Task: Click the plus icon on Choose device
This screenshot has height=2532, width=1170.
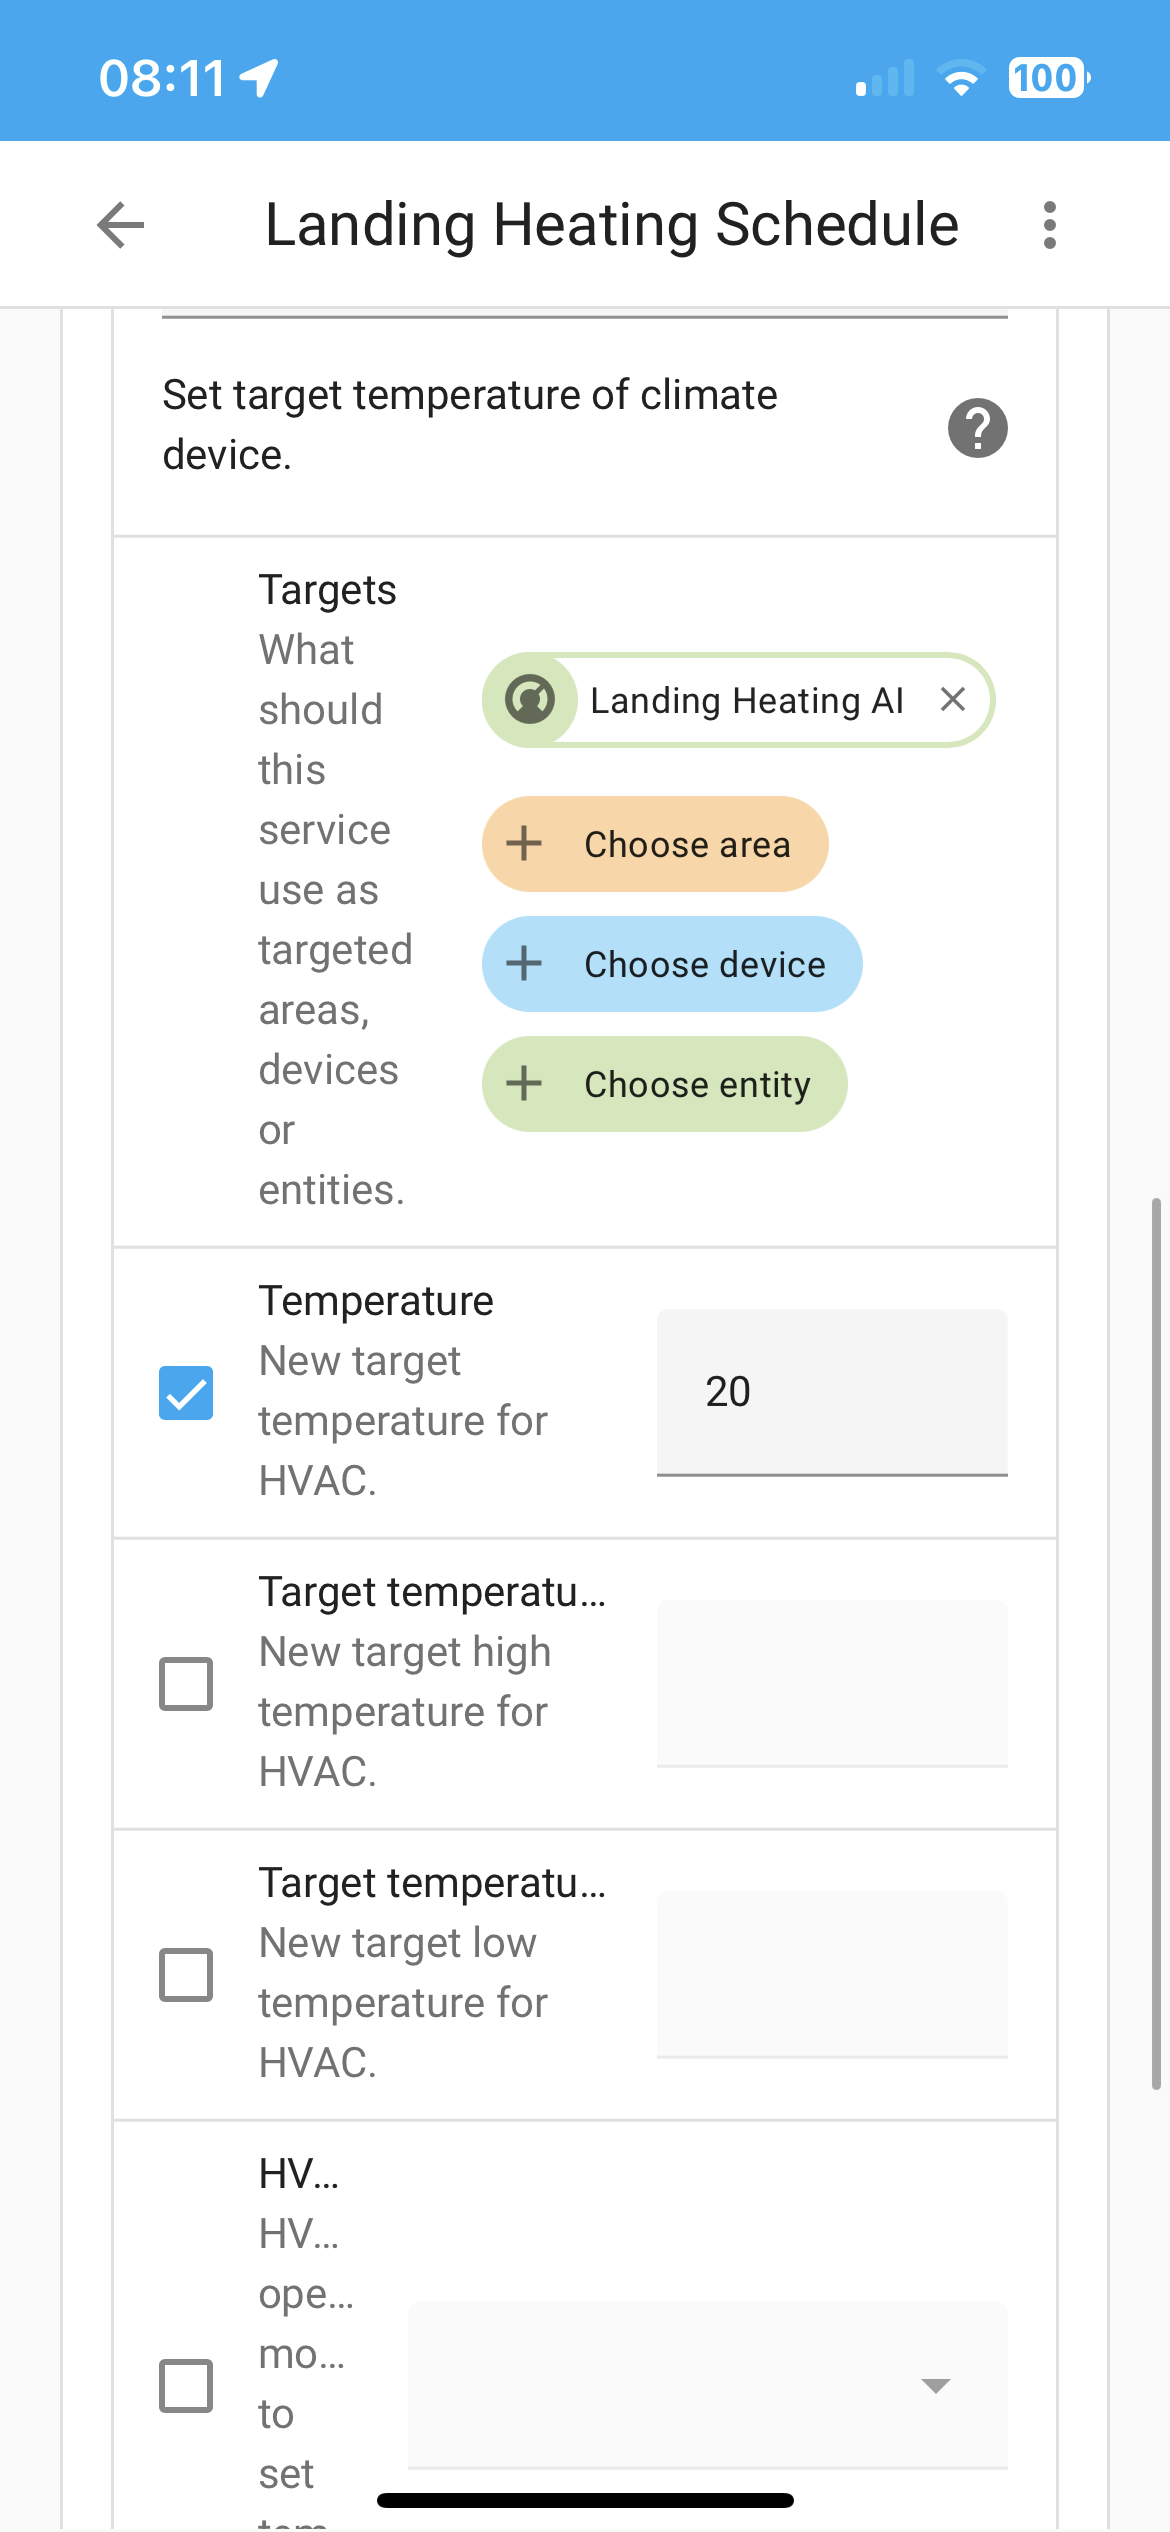Action: coord(524,964)
